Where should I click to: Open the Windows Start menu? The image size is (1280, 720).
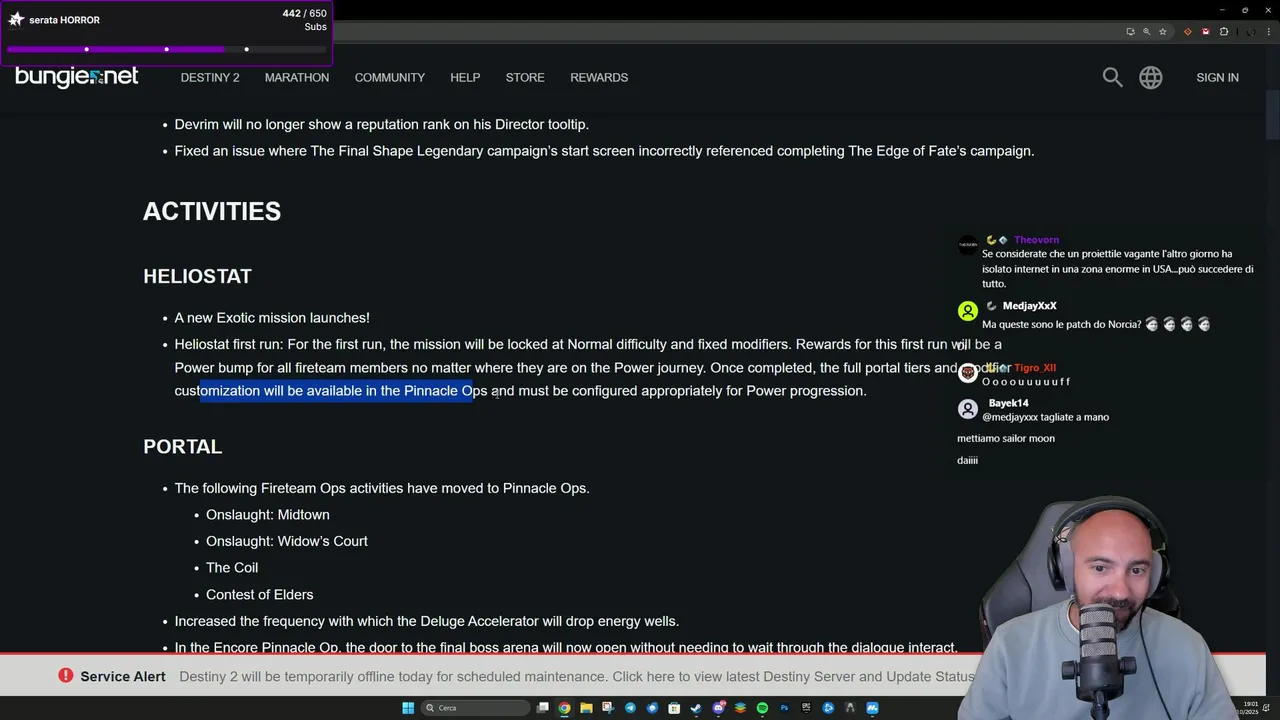(x=408, y=708)
